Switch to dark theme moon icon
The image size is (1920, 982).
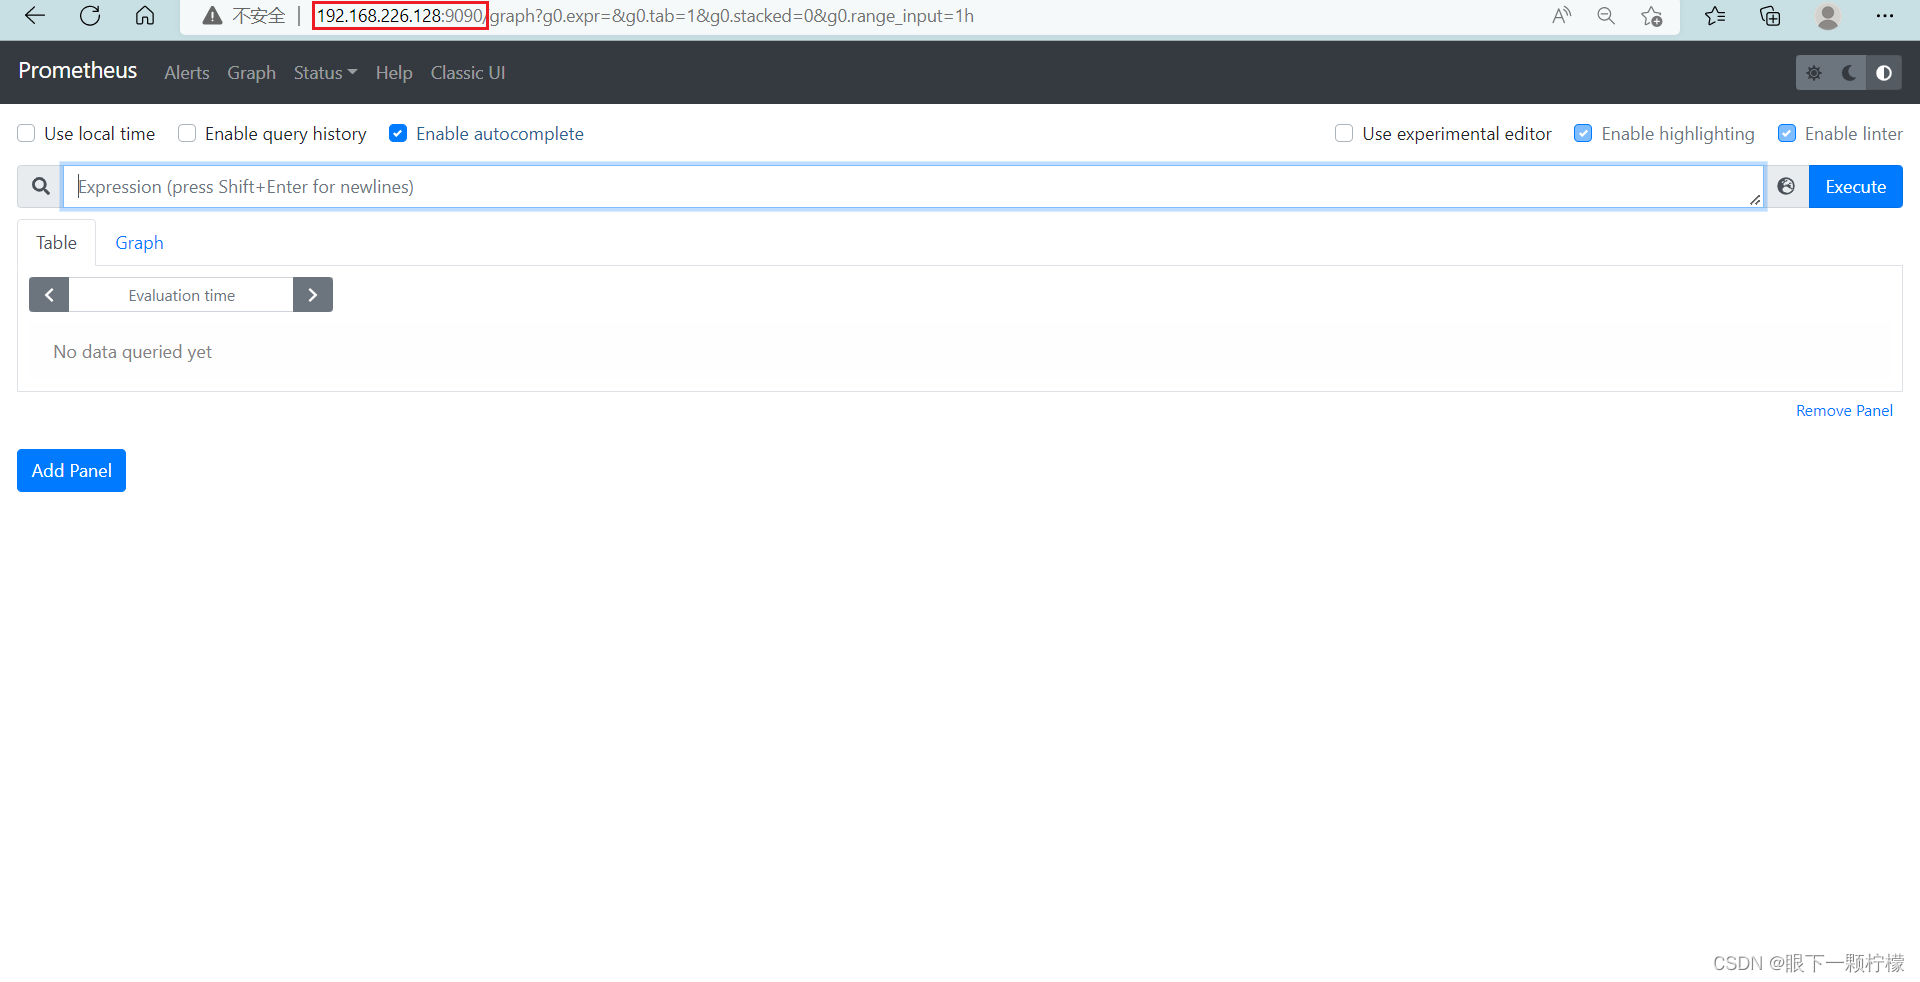[x=1849, y=73]
